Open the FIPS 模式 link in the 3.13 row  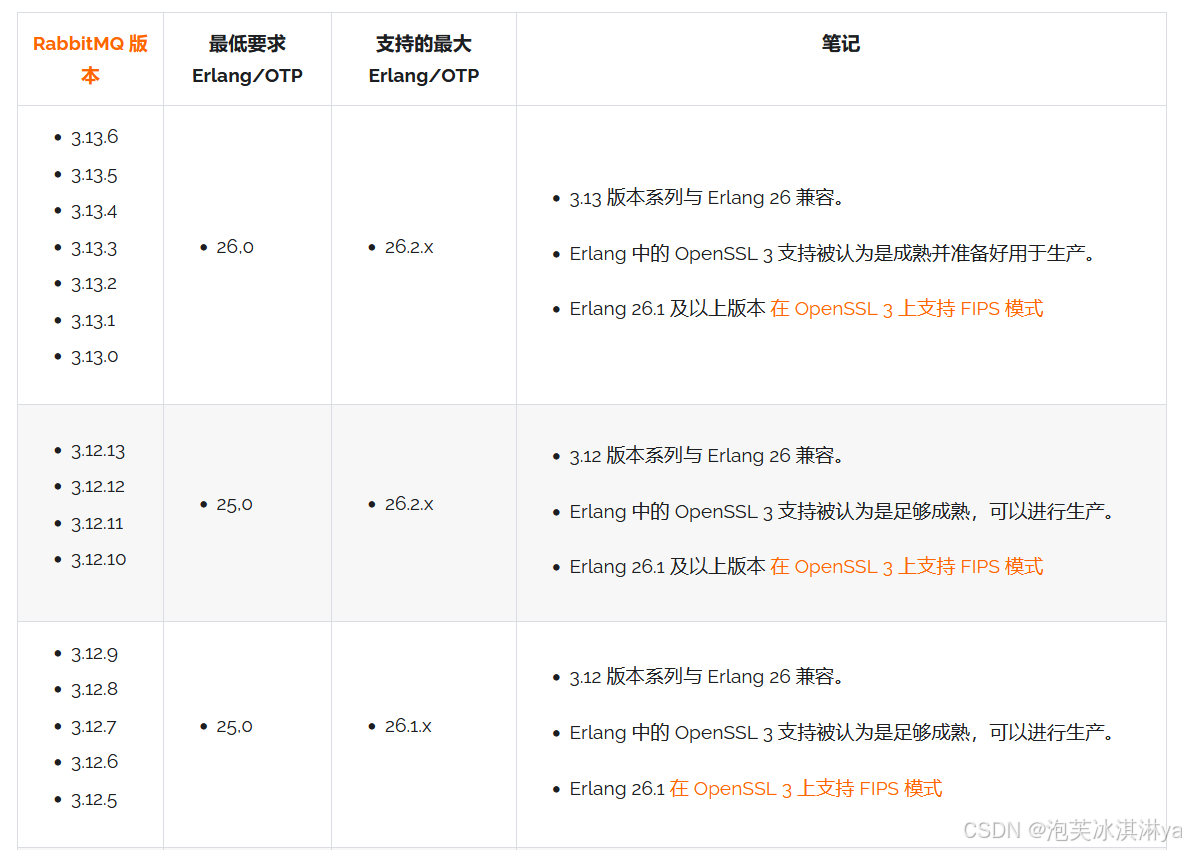(x=906, y=309)
